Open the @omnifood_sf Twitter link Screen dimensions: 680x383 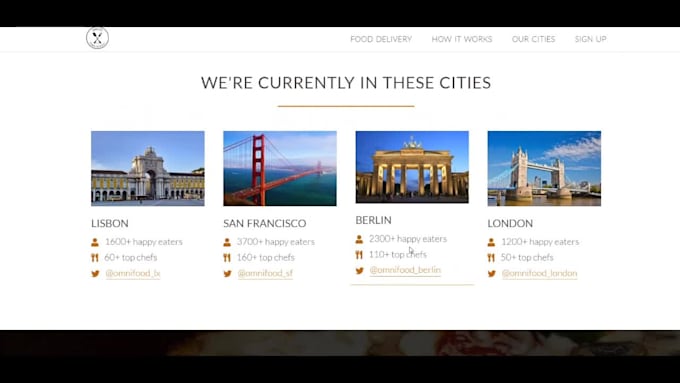265,273
